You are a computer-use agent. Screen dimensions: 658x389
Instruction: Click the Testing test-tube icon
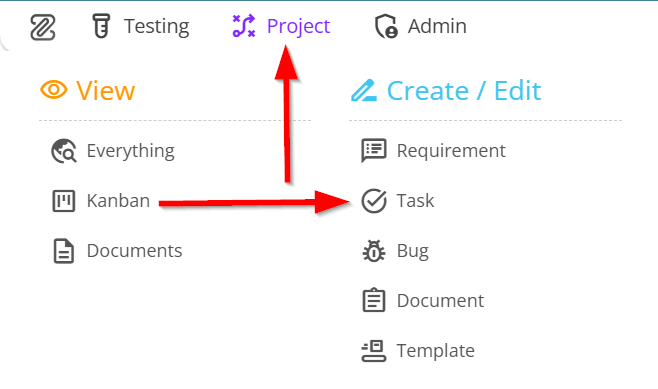coord(101,26)
